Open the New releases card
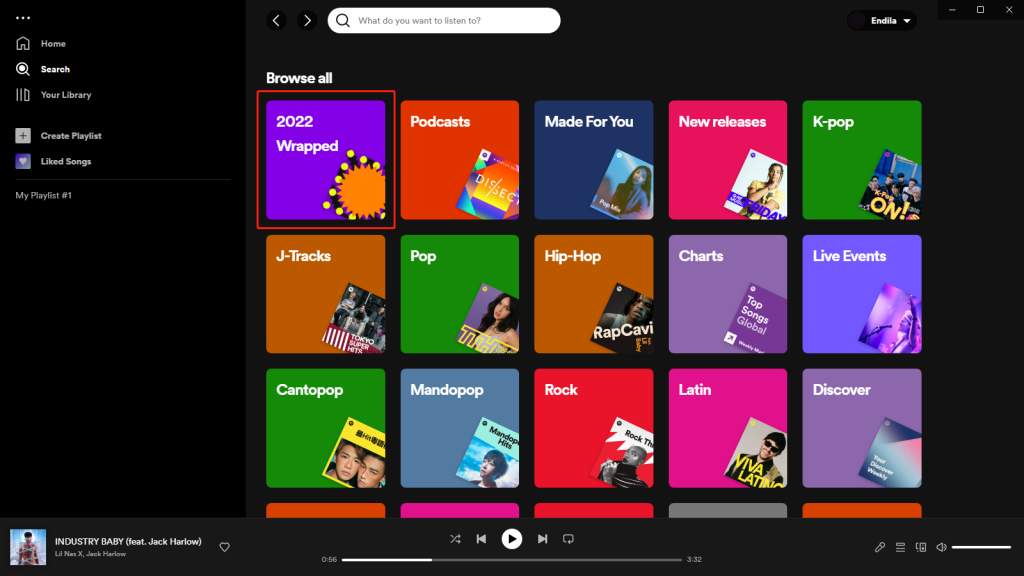Image resolution: width=1024 pixels, height=576 pixels. 728,160
